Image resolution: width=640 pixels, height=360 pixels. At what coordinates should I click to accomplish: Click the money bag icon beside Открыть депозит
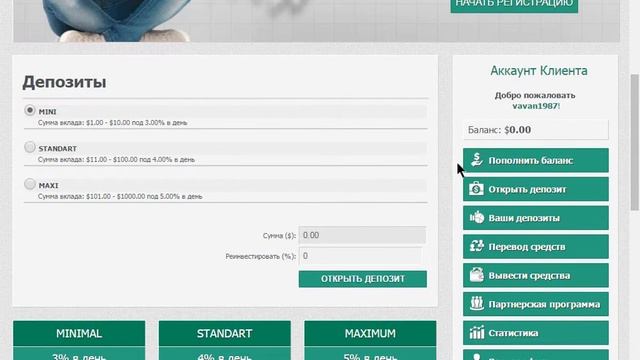tap(476, 189)
